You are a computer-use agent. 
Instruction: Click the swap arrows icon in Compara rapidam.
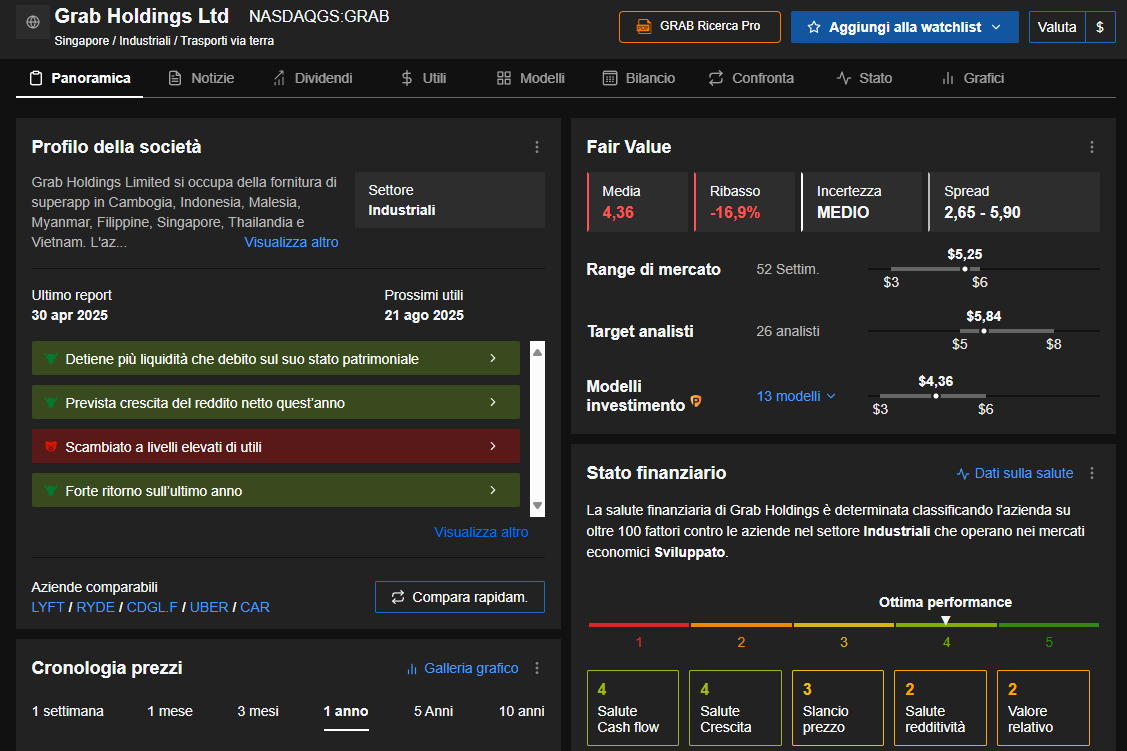point(397,597)
